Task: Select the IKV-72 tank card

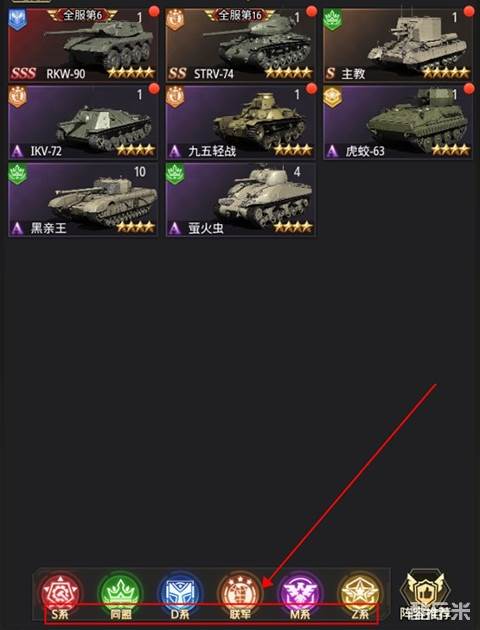Action: tap(83, 122)
